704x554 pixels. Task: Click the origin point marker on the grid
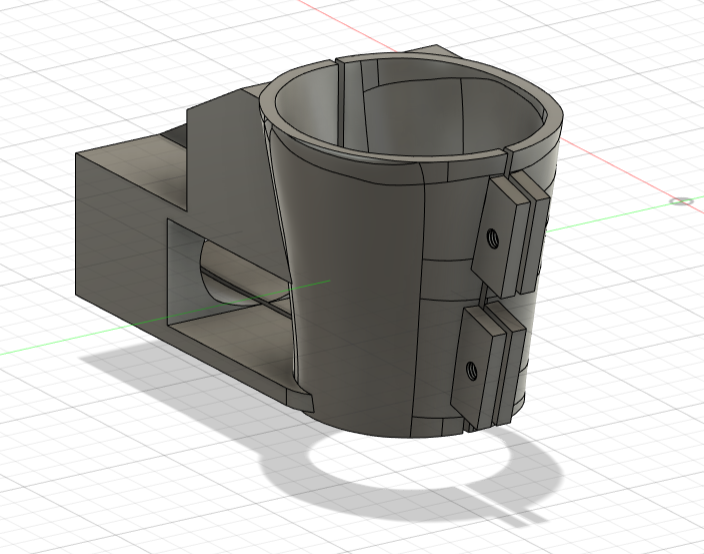(681, 201)
